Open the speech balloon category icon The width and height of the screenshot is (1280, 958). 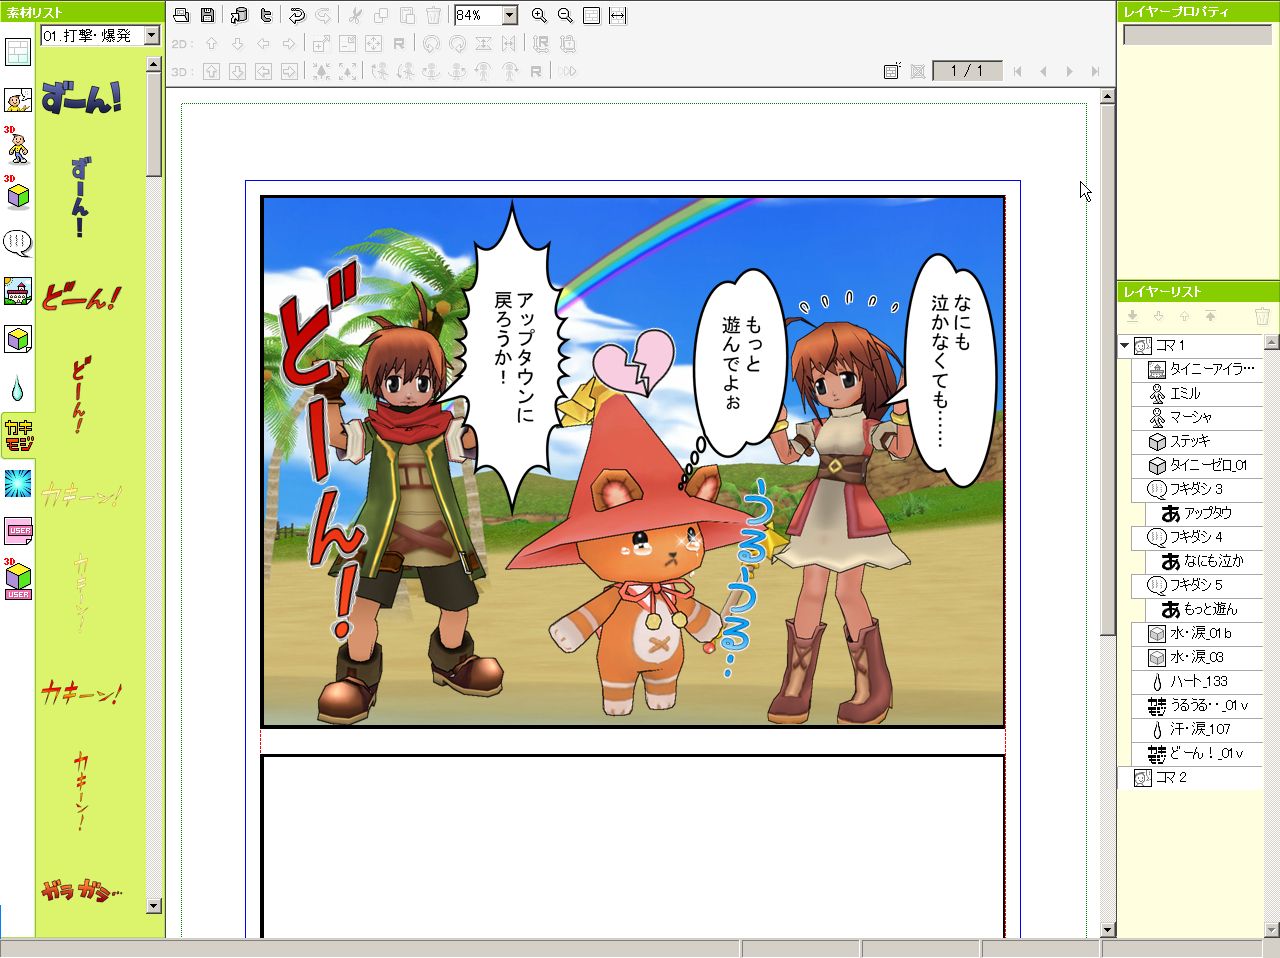[18, 243]
